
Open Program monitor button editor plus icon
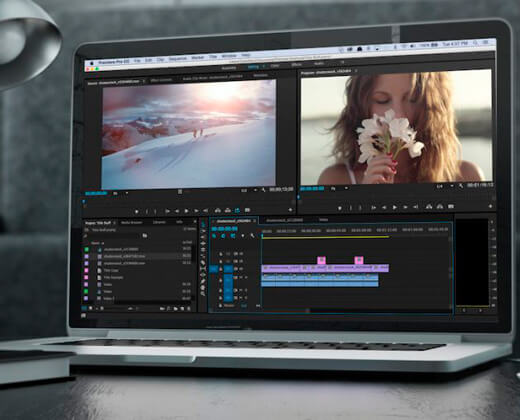coord(490,206)
